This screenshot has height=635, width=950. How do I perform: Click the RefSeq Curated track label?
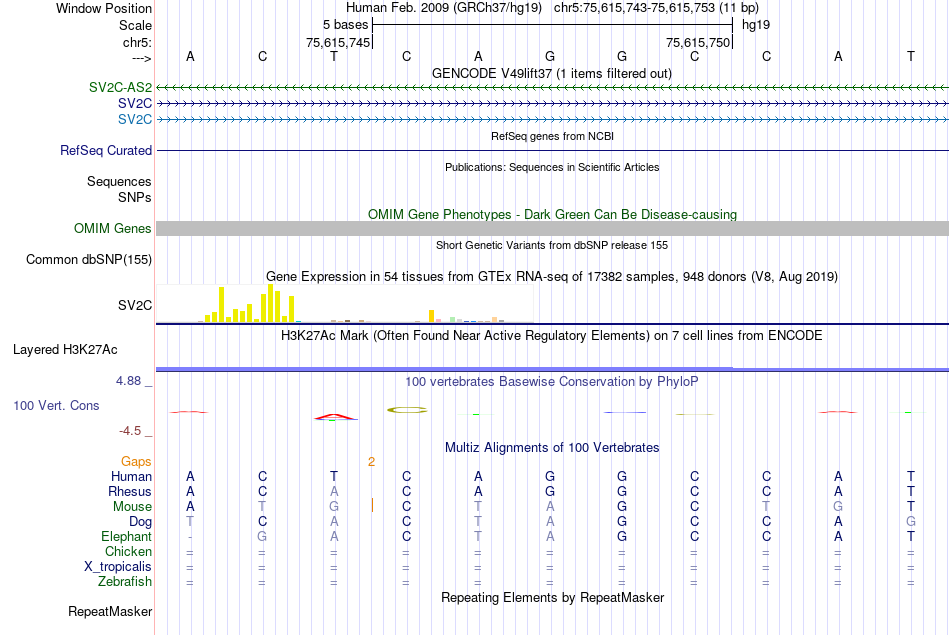tap(105, 150)
